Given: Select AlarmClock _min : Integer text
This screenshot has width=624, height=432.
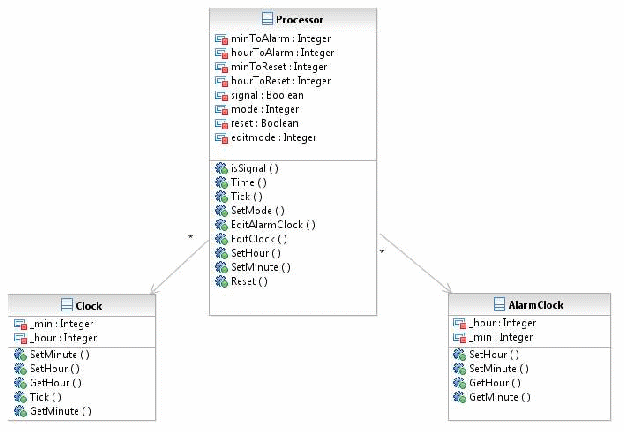Looking at the screenshot, I should pos(501,337).
